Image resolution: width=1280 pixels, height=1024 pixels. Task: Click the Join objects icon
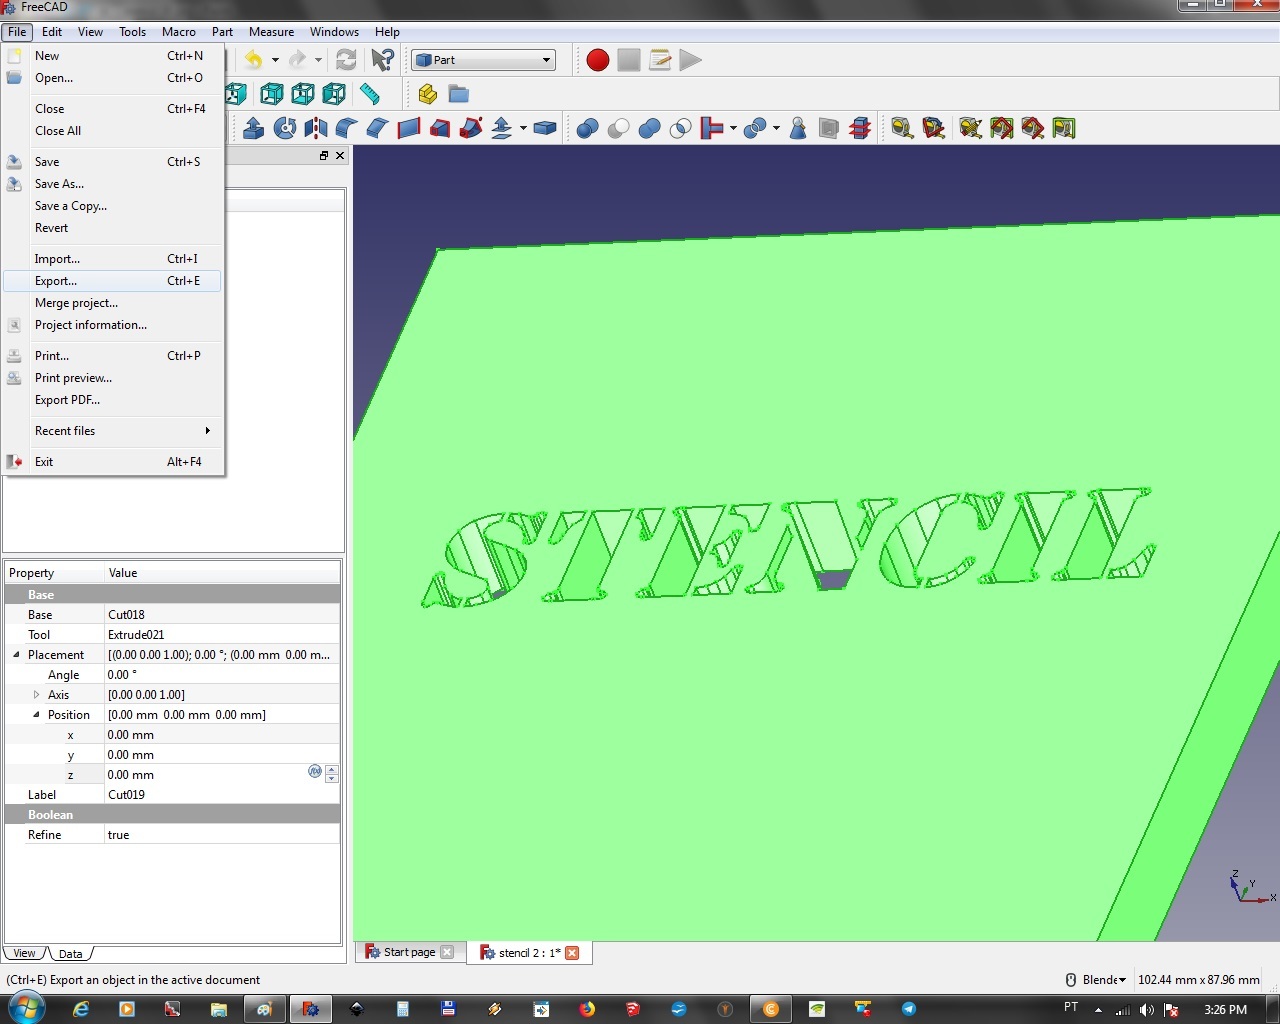point(712,128)
